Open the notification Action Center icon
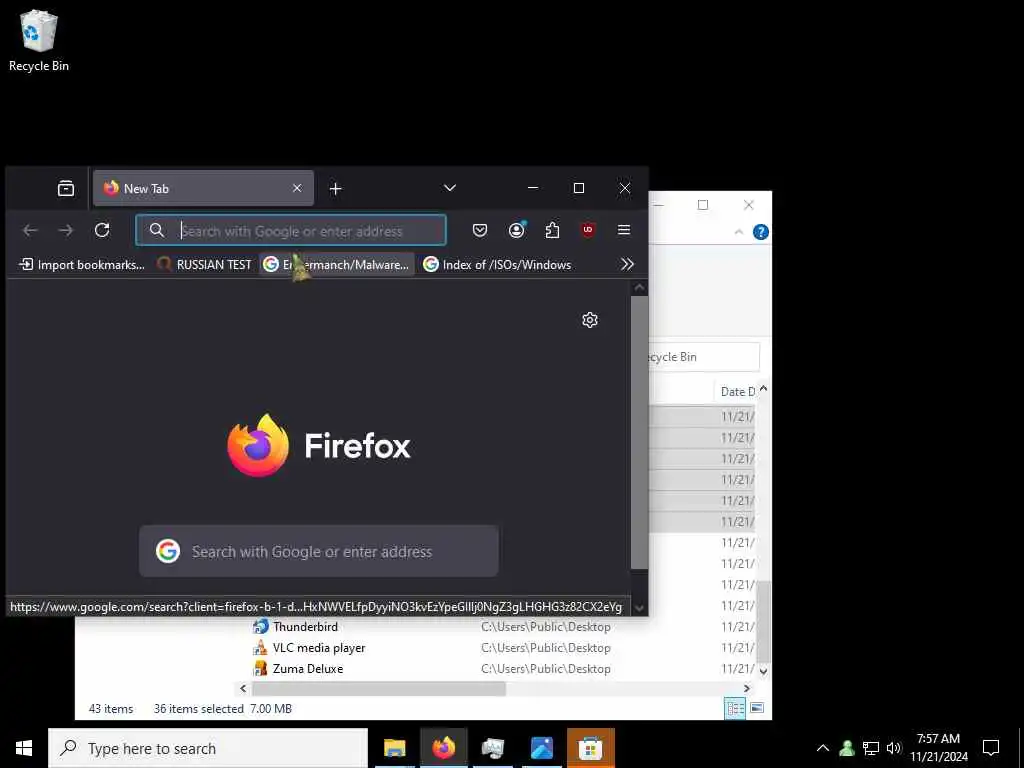The height and width of the screenshot is (768, 1024). [x=991, y=748]
